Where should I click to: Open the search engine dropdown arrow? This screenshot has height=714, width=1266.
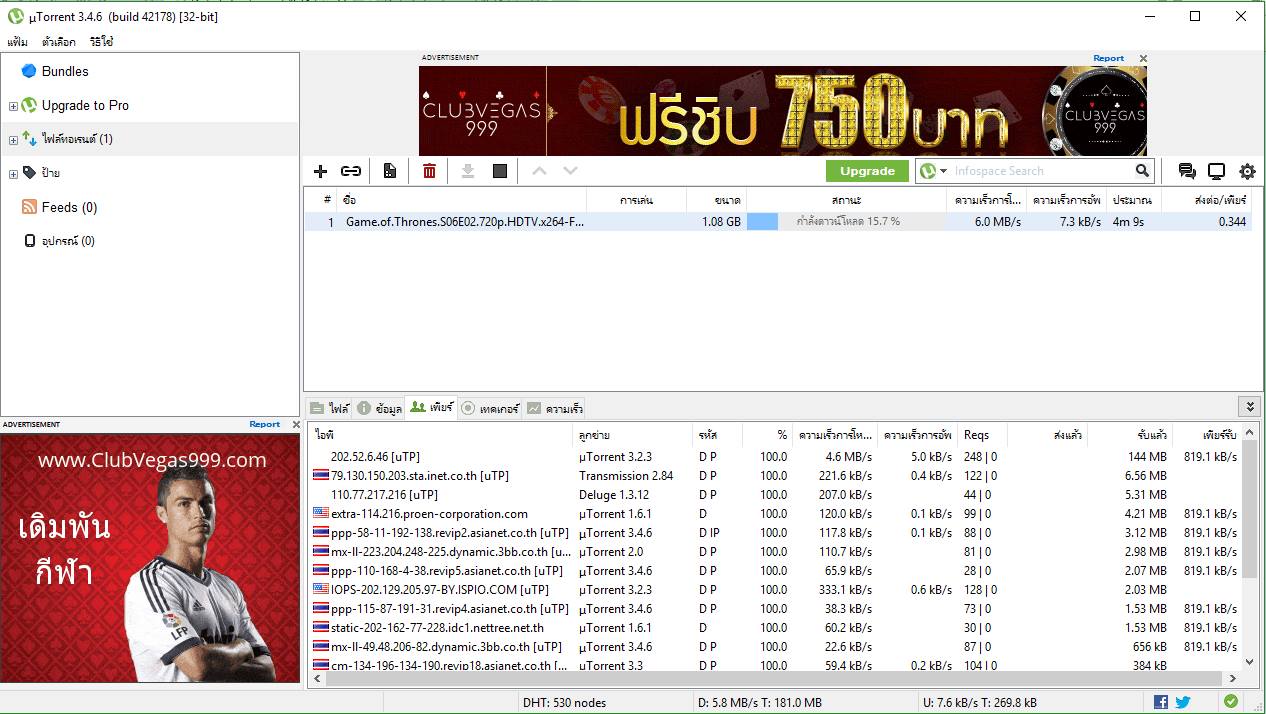pyautogui.click(x=942, y=171)
